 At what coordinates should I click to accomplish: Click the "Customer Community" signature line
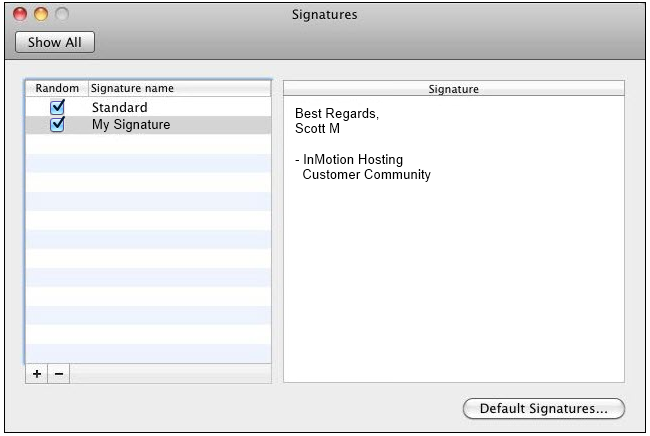[366, 175]
